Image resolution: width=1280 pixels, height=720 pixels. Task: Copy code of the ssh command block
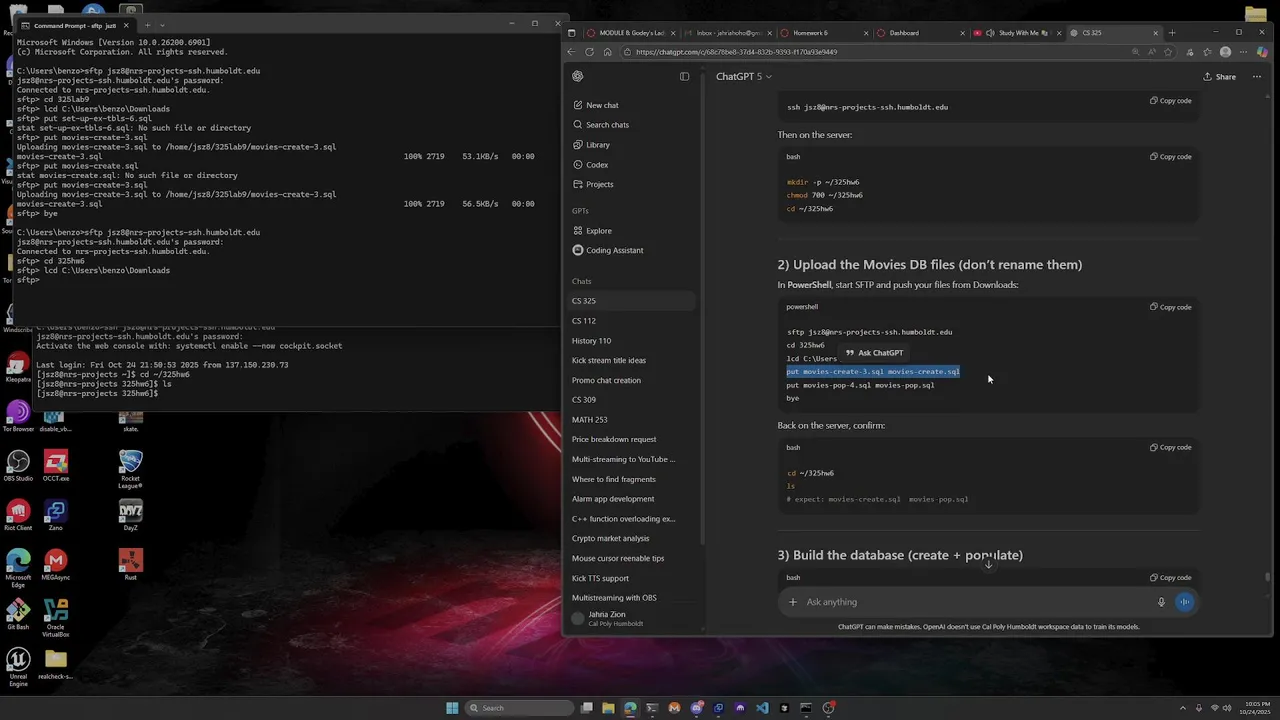(x=1170, y=101)
